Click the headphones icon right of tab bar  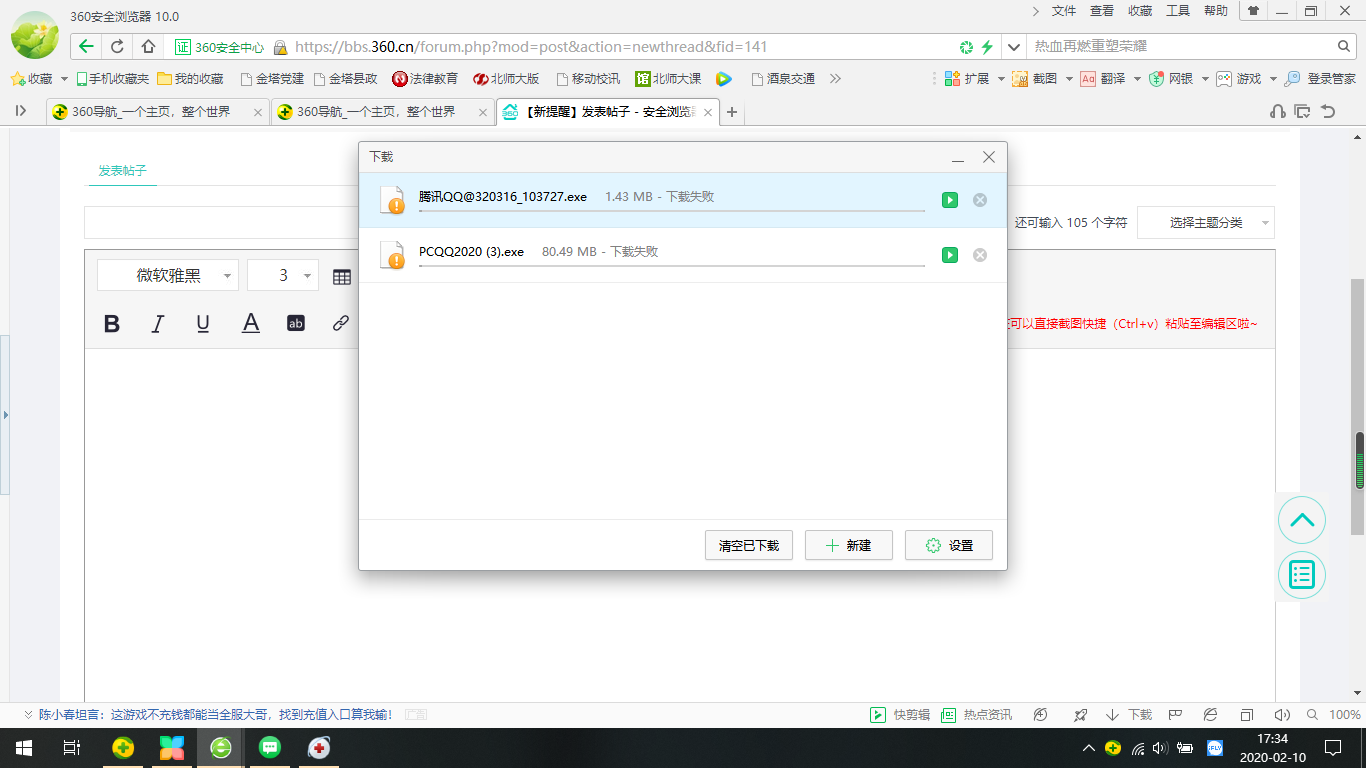coord(1277,112)
